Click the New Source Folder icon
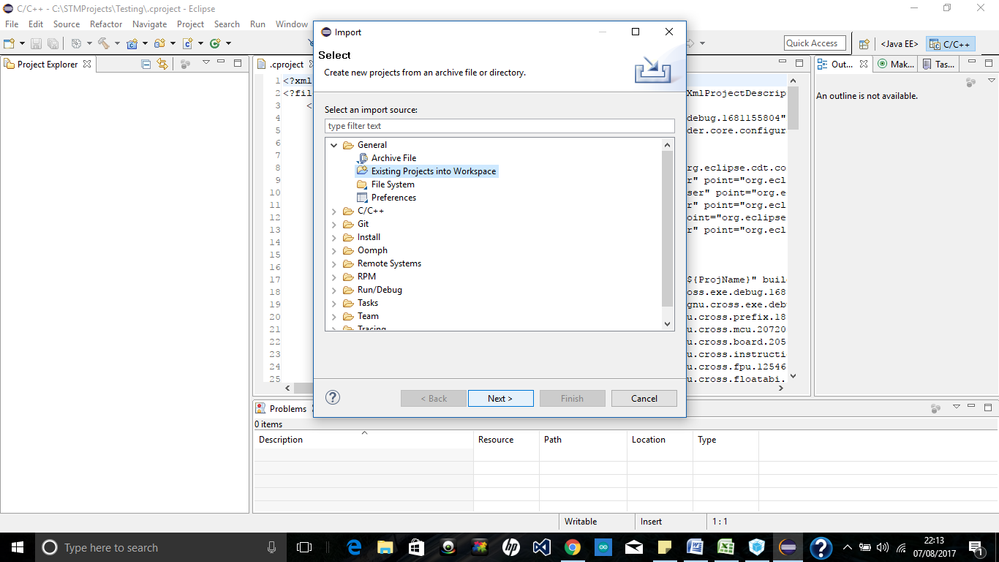Screen dimensions: 999x562 point(159,43)
